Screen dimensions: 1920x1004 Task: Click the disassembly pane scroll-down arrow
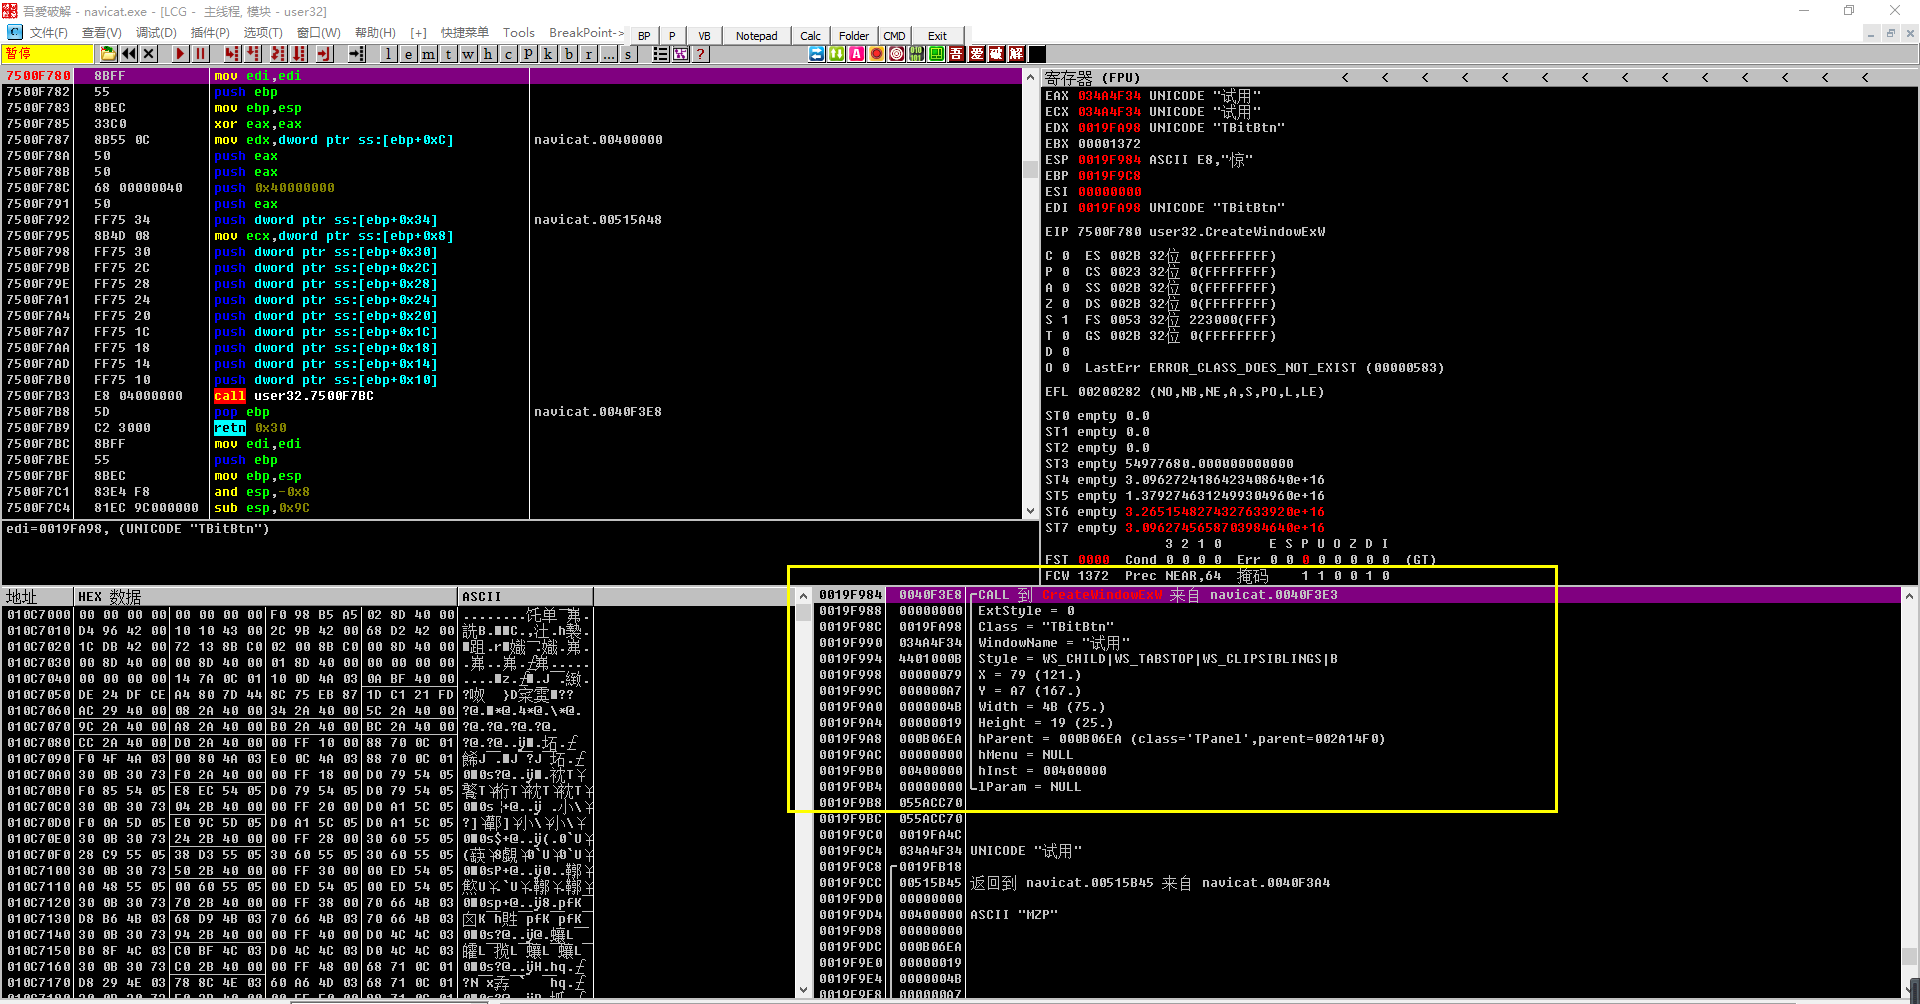[x=1030, y=511]
